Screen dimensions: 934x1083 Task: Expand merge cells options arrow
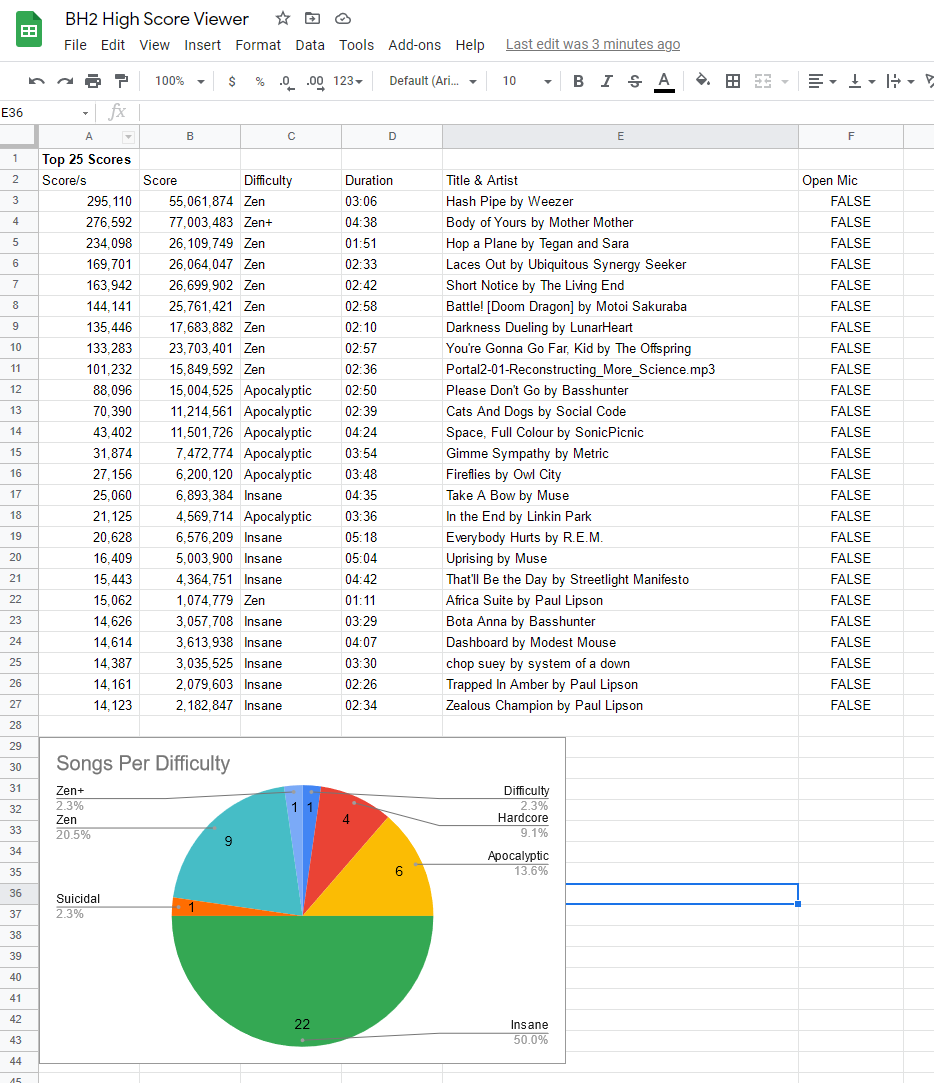(x=785, y=82)
